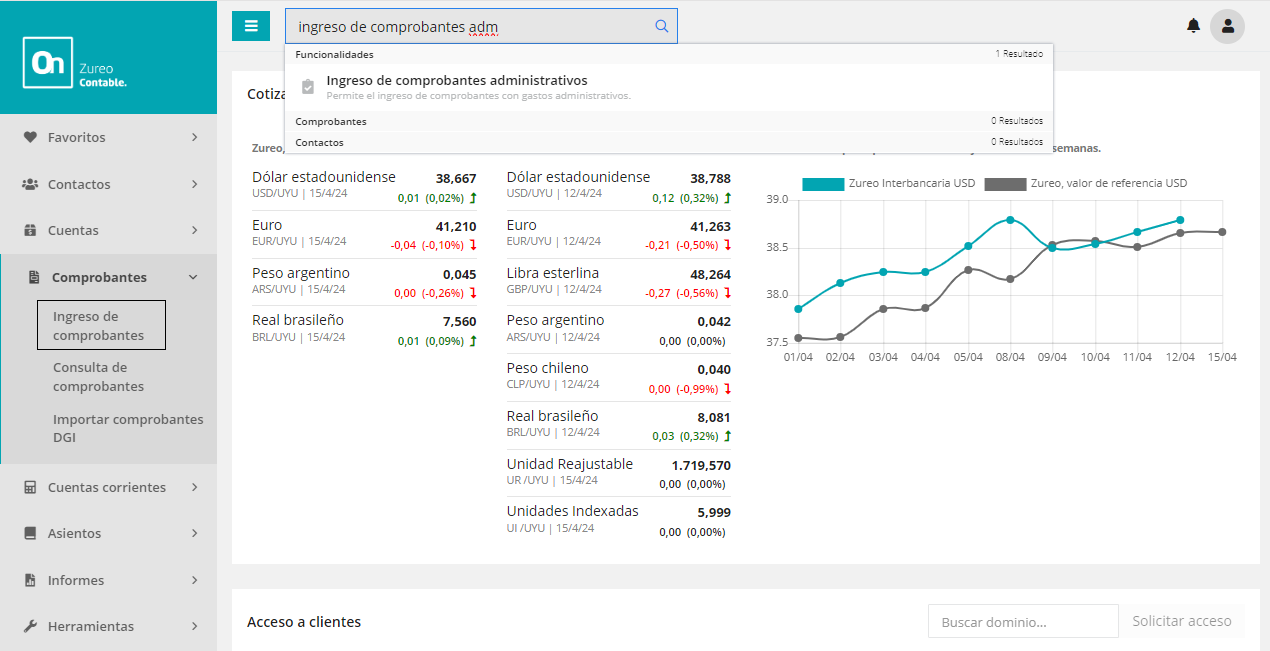Open Consulta de comprobantes submenu item
The image size is (1270, 651).
(98, 377)
